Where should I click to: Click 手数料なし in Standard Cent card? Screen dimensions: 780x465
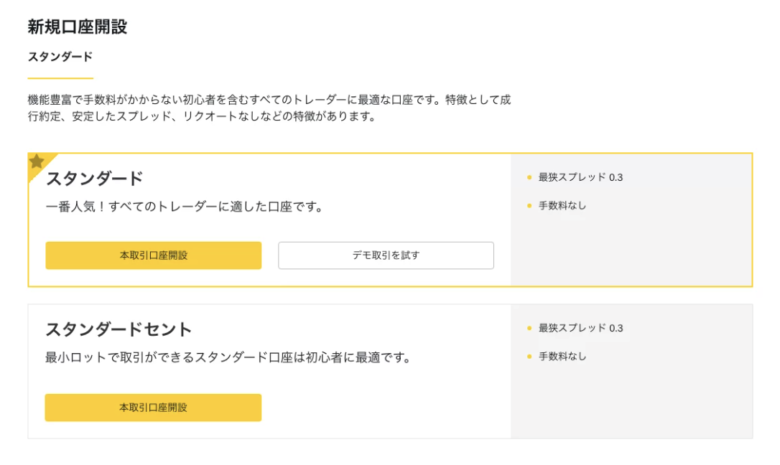(x=562, y=356)
